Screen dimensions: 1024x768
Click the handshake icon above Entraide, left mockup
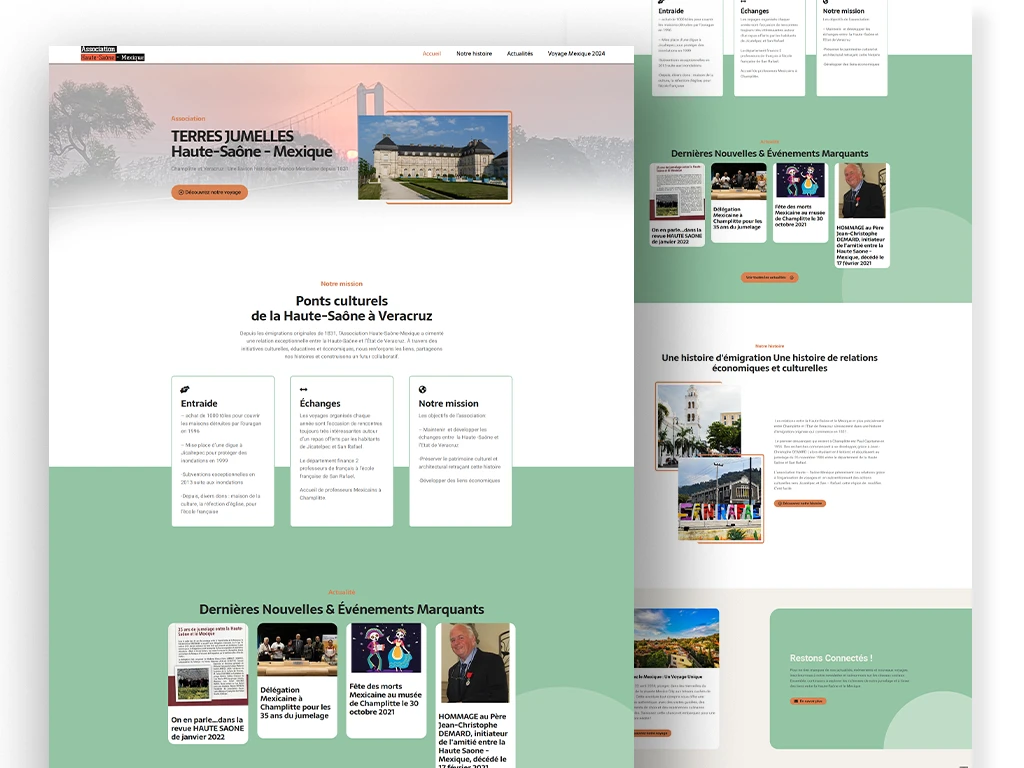185,389
